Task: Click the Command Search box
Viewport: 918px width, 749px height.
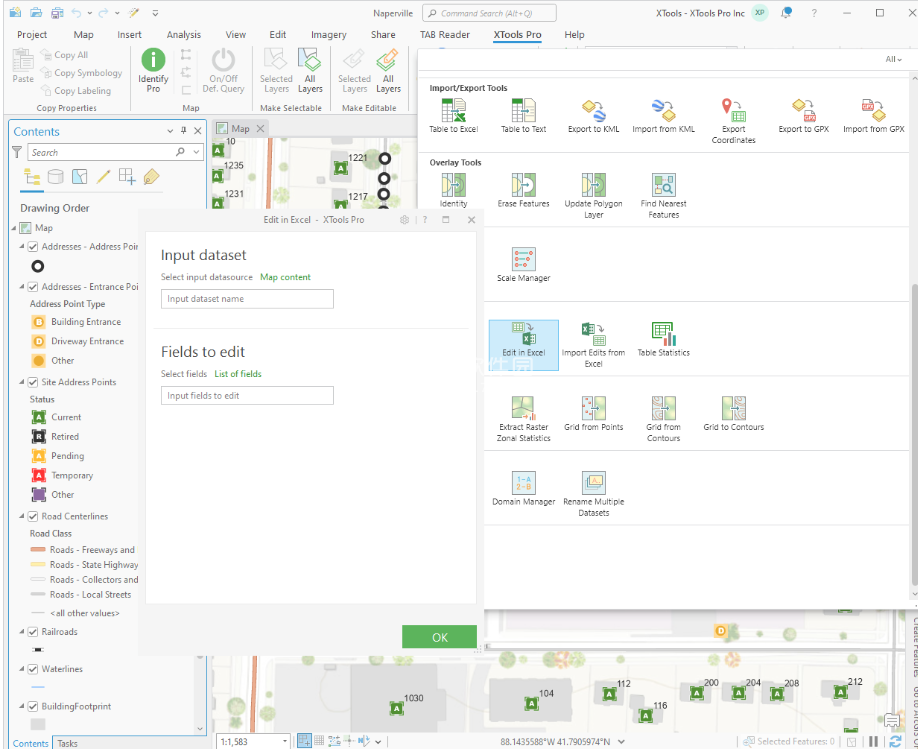Action: 489,13
